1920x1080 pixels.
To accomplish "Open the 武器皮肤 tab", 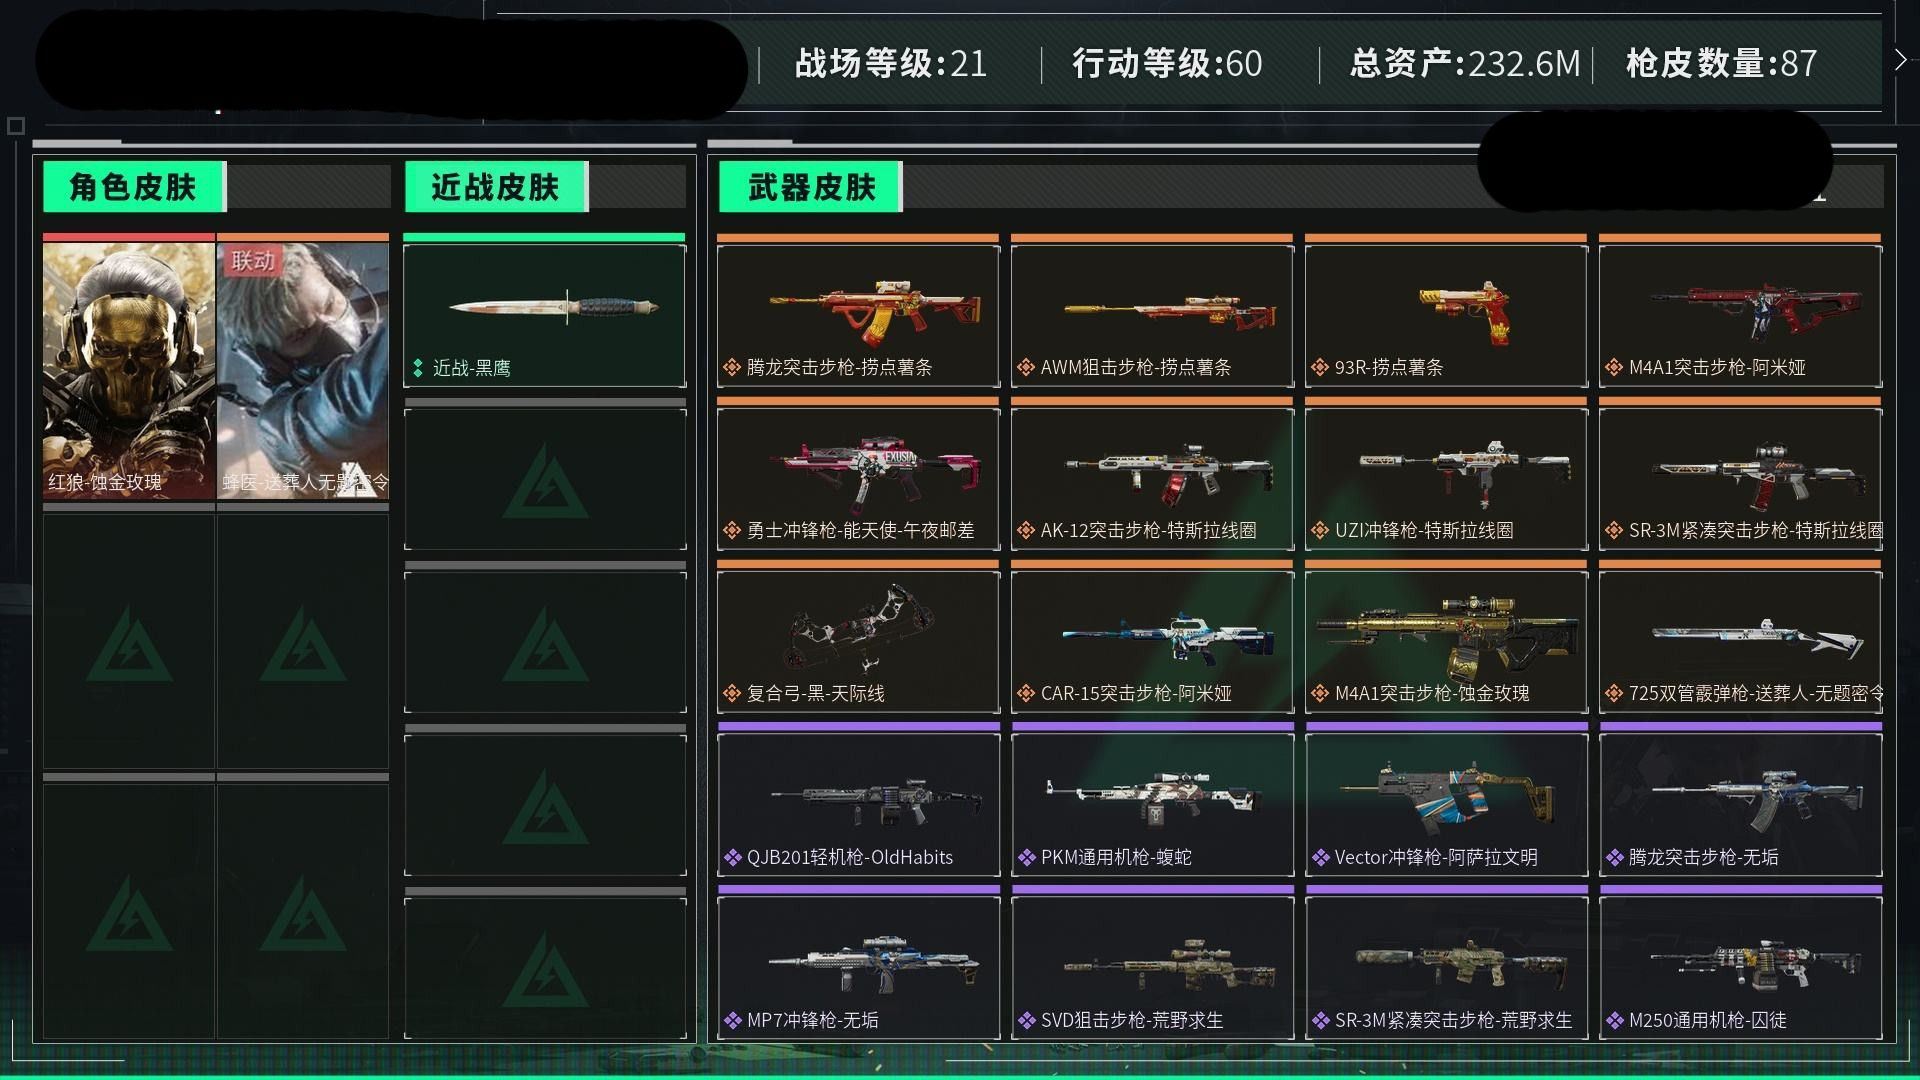I will [811, 187].
